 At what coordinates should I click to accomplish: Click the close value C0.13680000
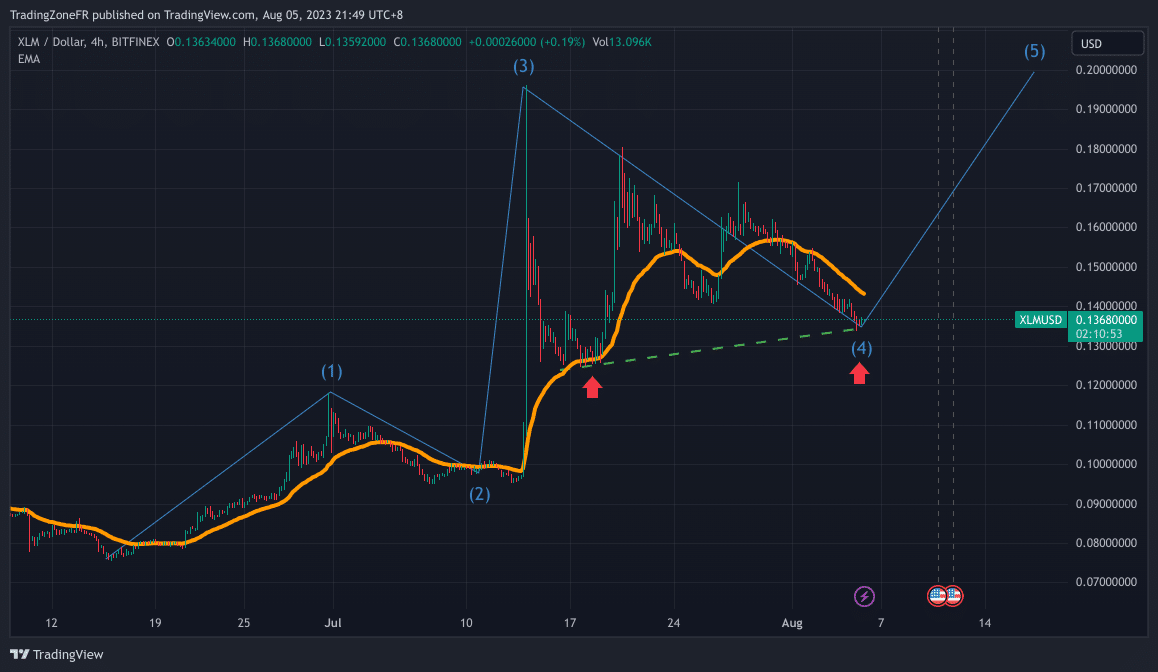(427, 42)
